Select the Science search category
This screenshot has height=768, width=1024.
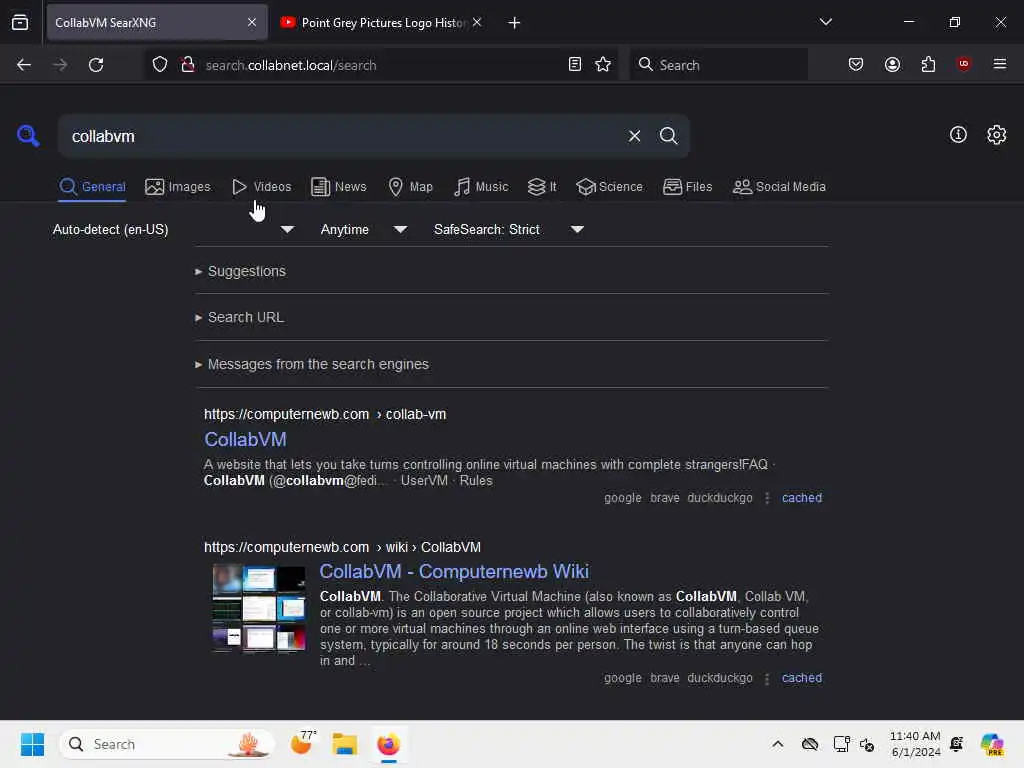pyautogui.click(x=609, y=187)
